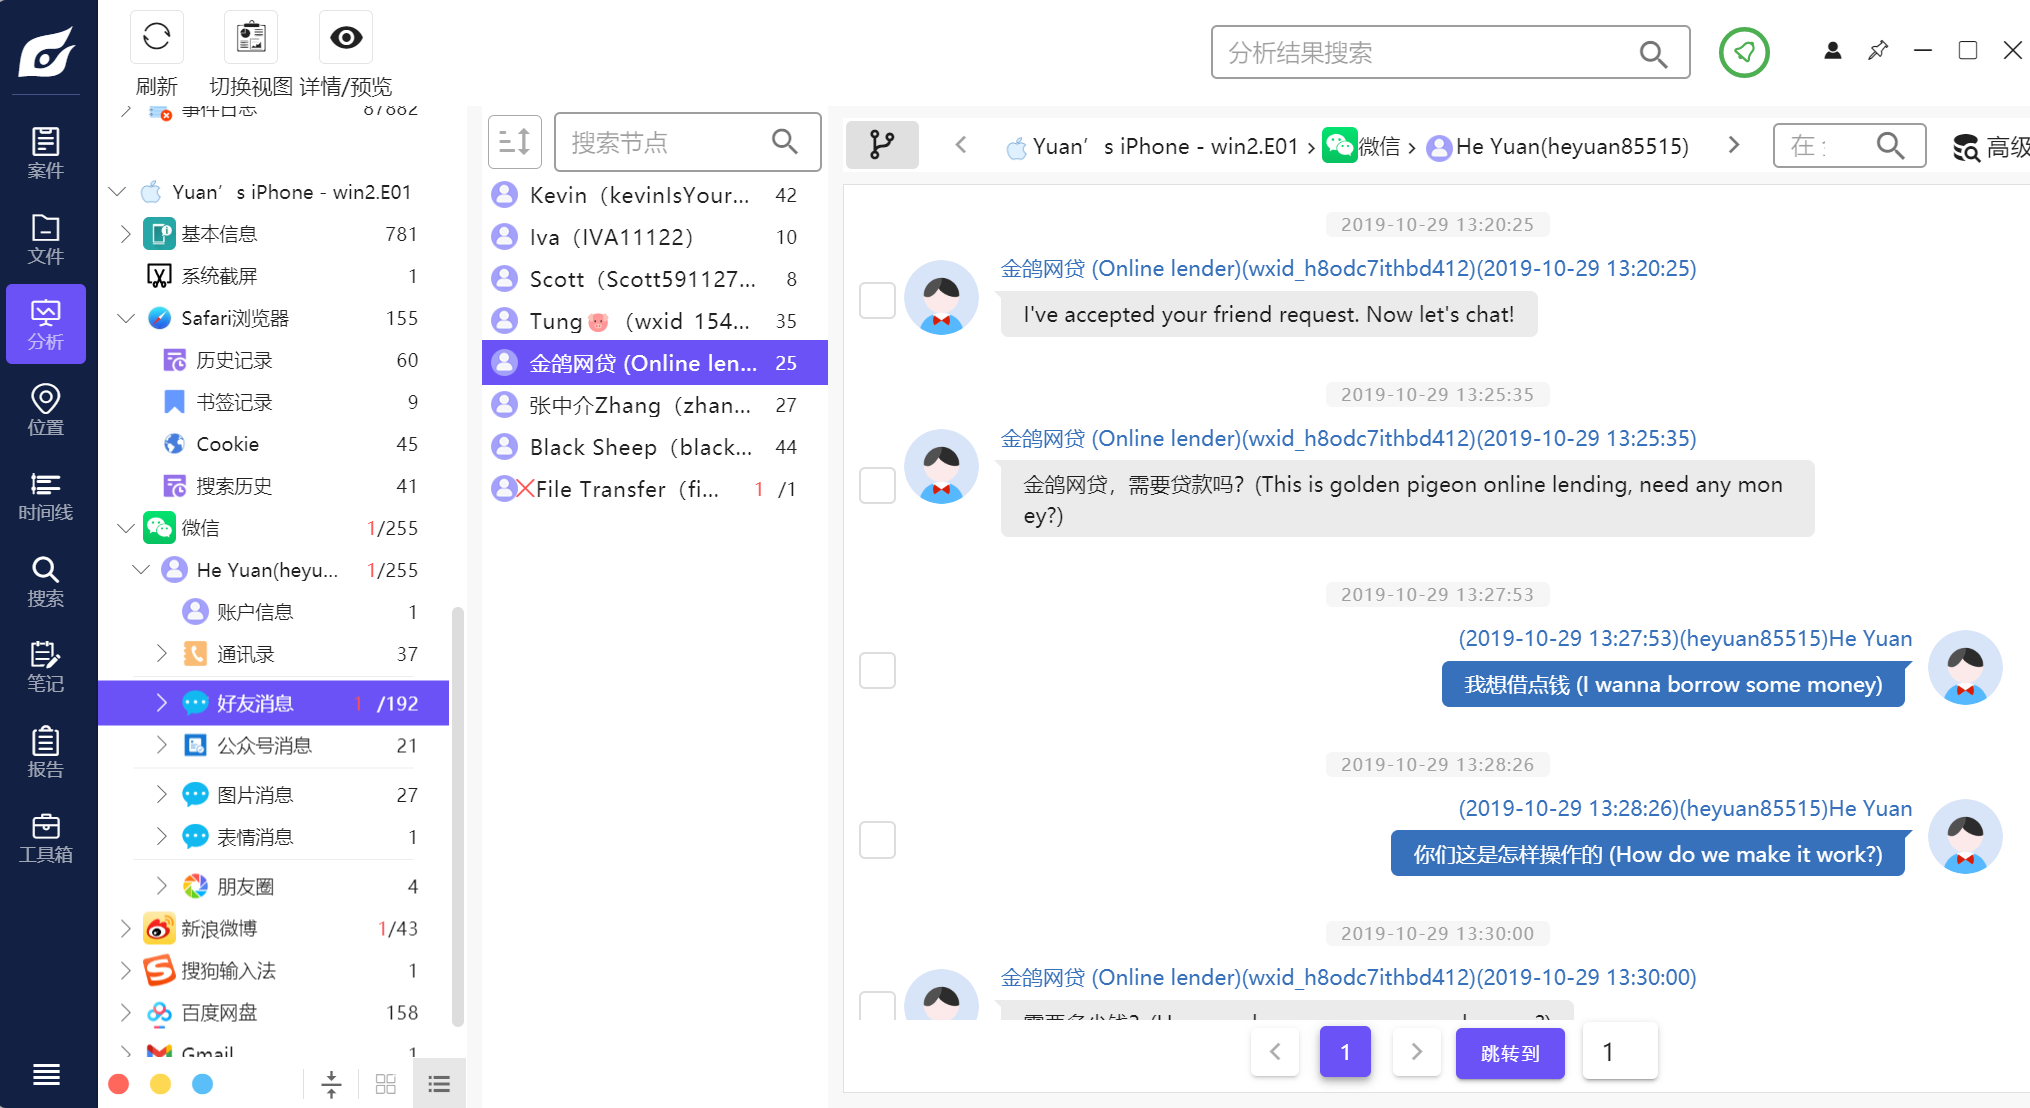Image resolution: width=2030 pixels, height=1108 pixels.
Task: Tick checkbox for 'I've accepted your friend request'
Action: 877,300
